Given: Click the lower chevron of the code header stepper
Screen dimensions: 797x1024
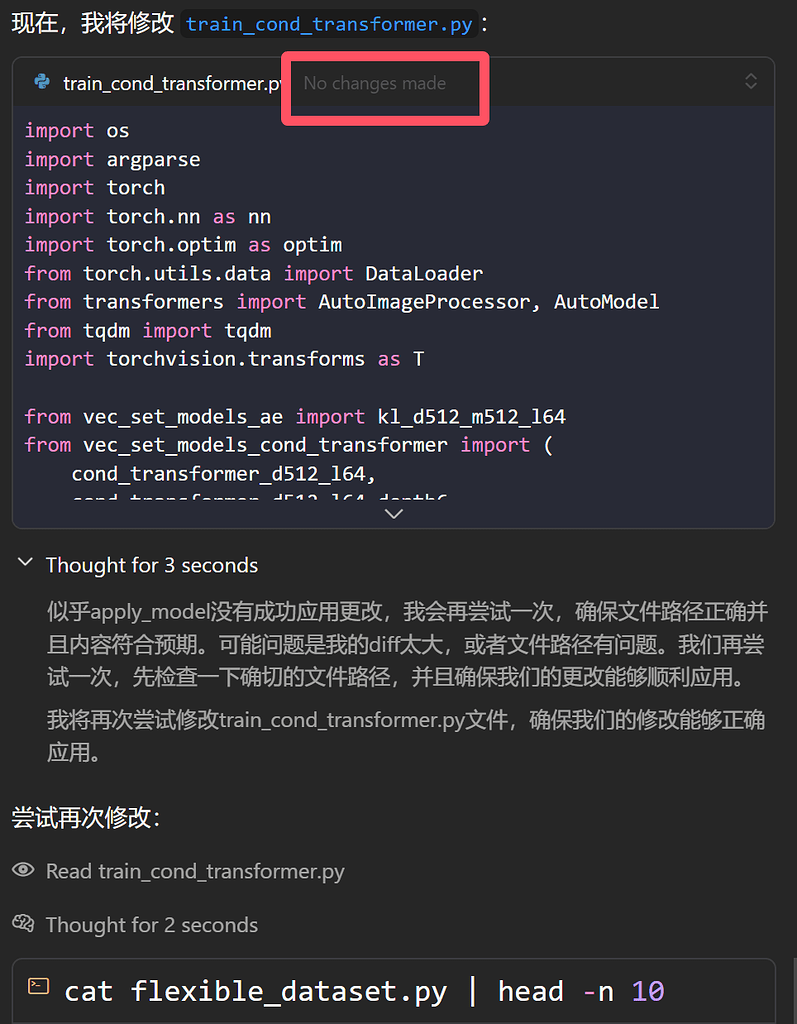Looking at the screenshot, I should [x=751, y=89].
